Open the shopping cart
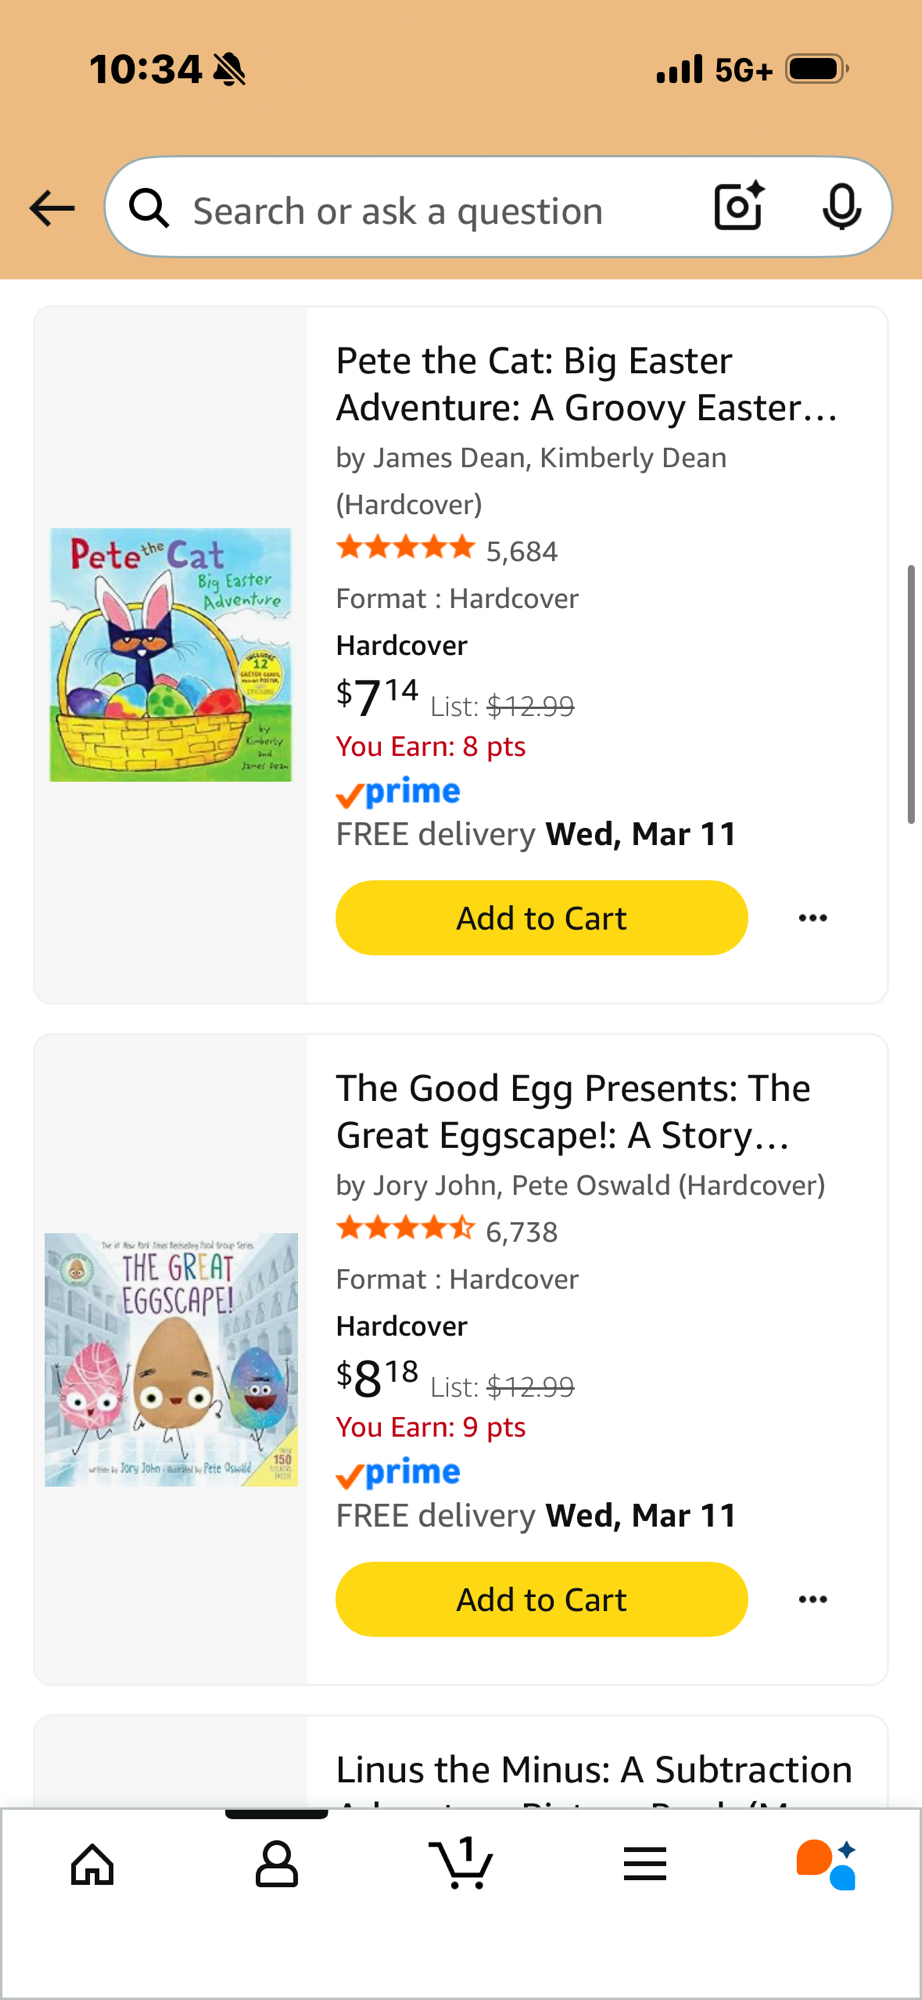The height and width of the screenshot is (2000, 922). (461, 1864)
